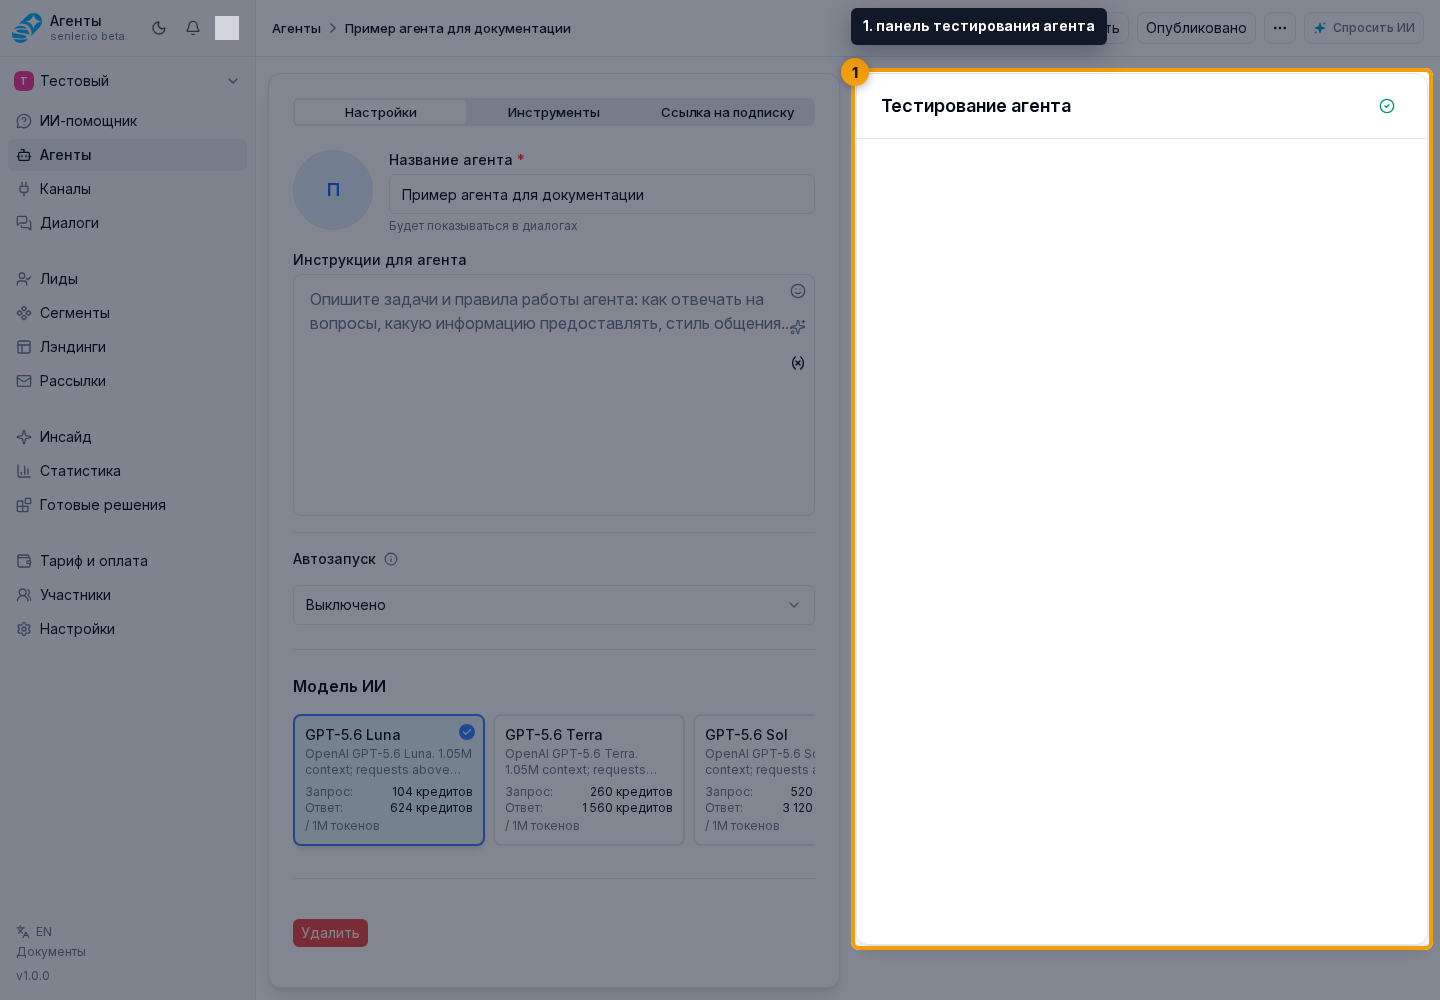Click the green check icon in testing panel
This screenshot has height=1000, width=1440.
coord(1387,106)
